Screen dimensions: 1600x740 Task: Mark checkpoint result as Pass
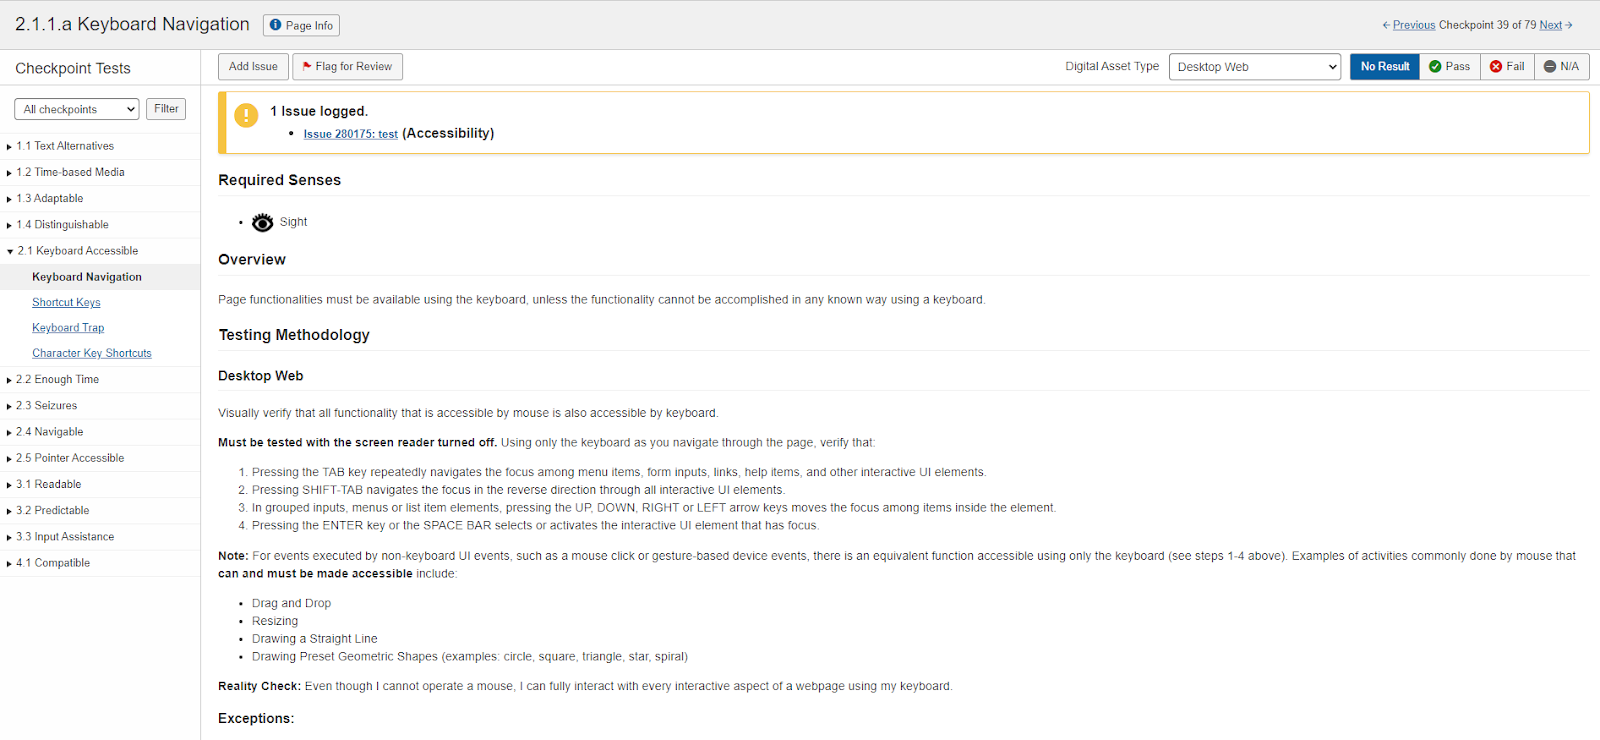tap(1449, 67)
